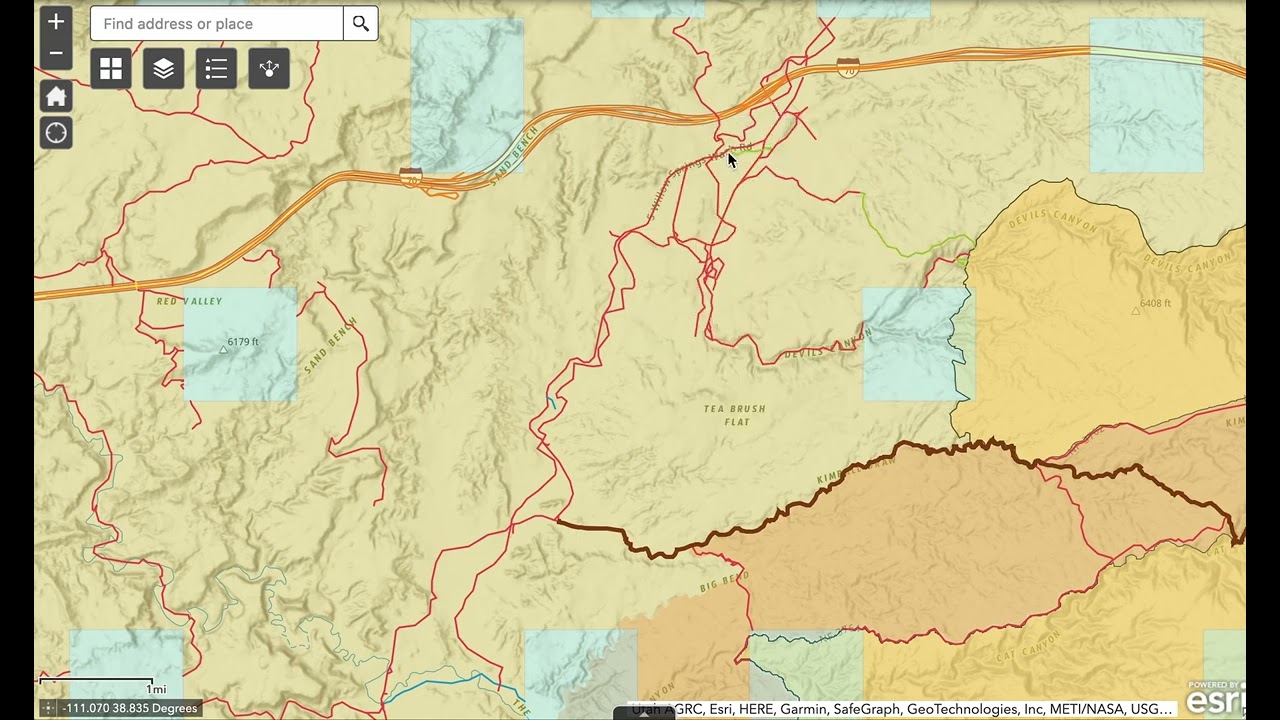Viewport: 1280px width, 720px height.
Task: Click the I-70 shield near Sand Bench
Action: (x=411, y=177)
